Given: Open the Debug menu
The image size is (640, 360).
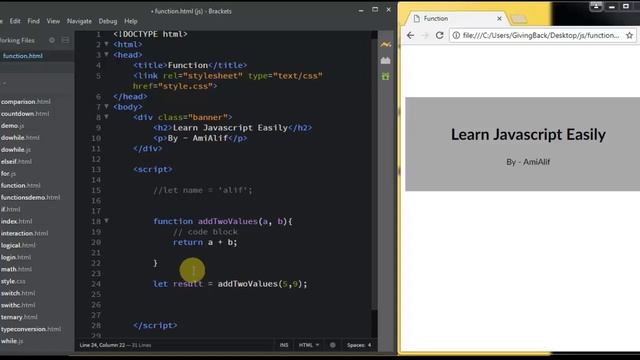Looking at the screenshot, I should (108, 21).
